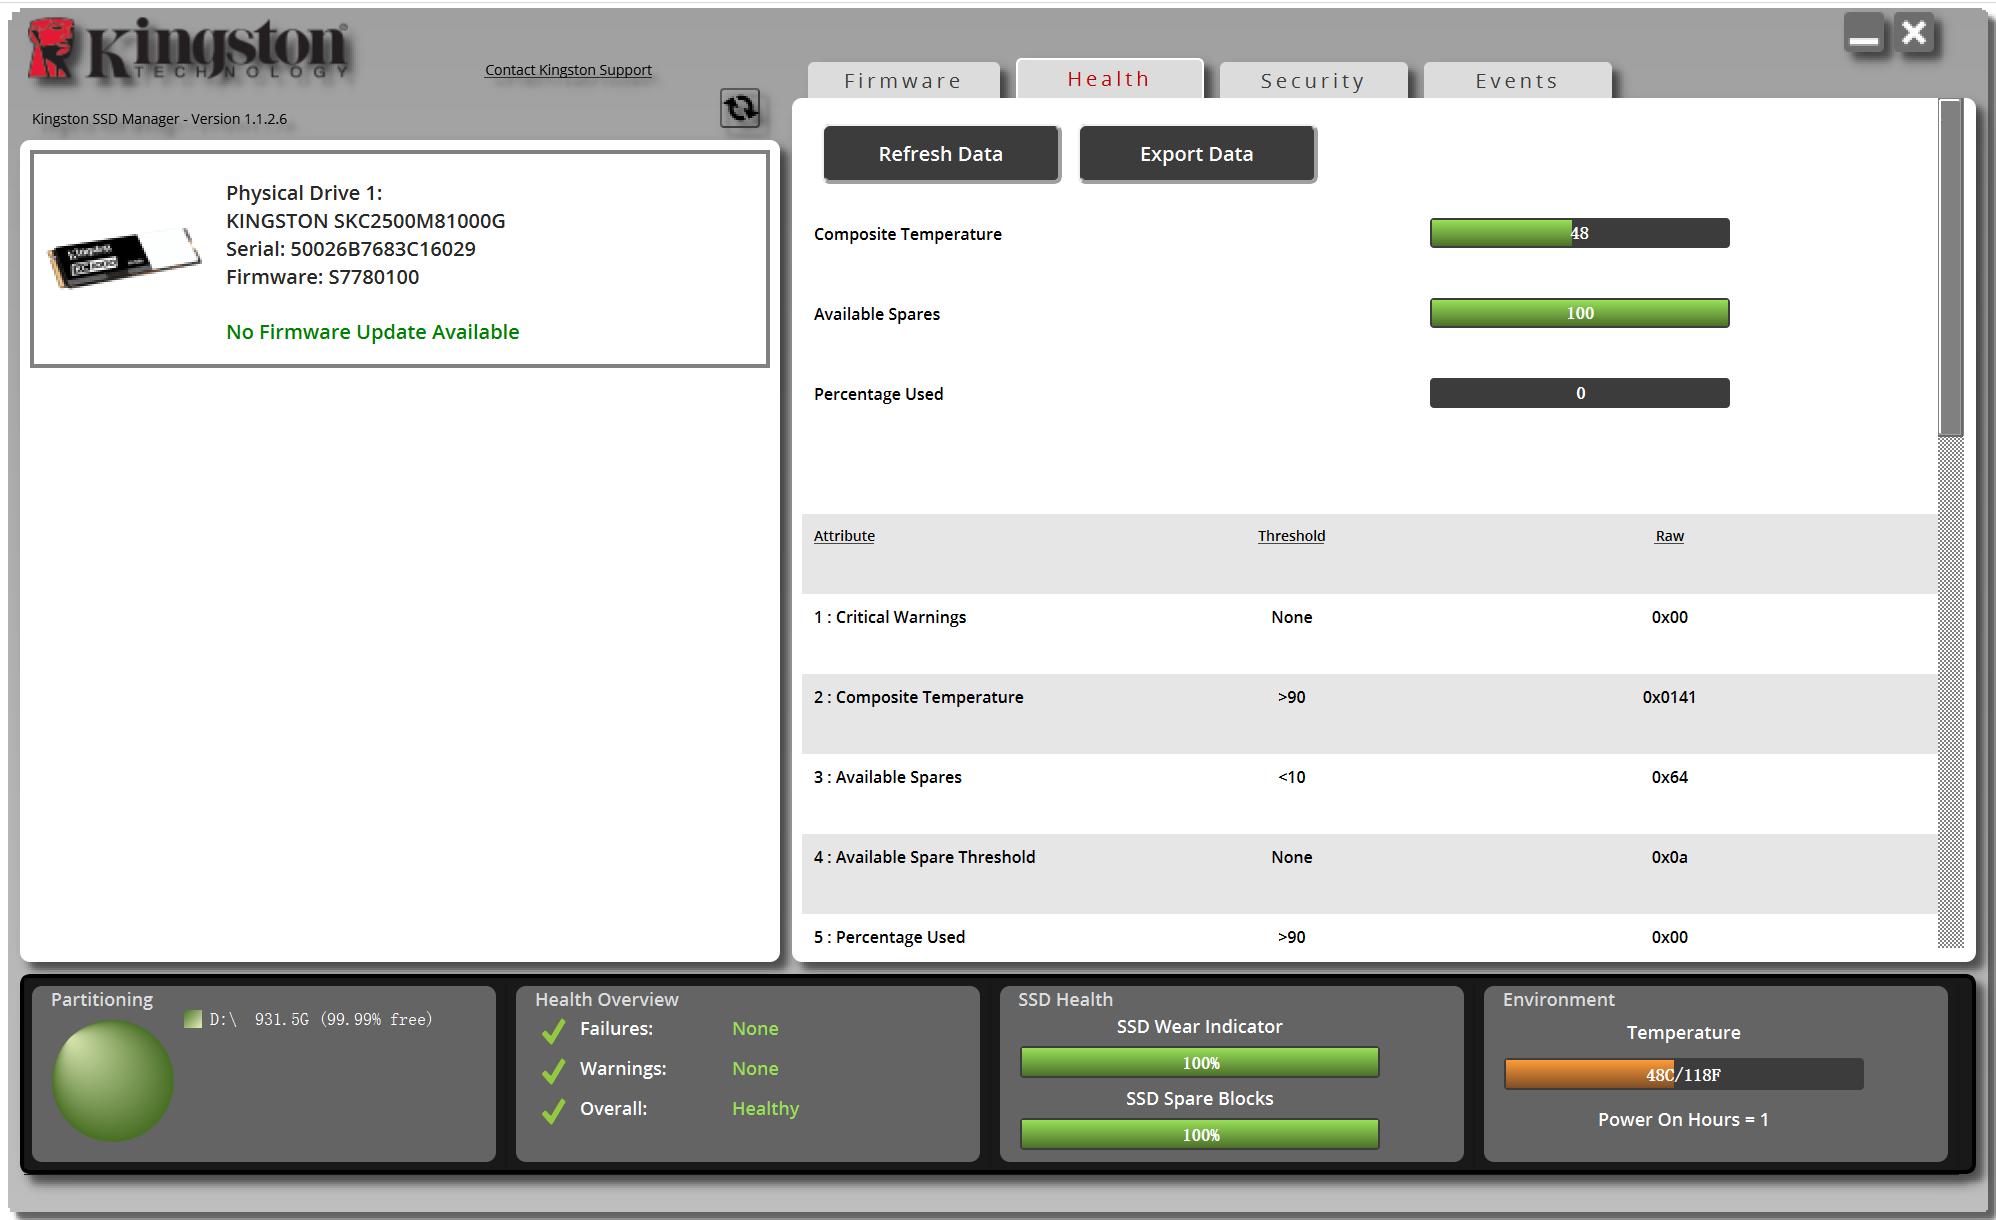Switch to the Firmware tab
Screen dimensions: 1996x1220
click(x=903, y=81)
